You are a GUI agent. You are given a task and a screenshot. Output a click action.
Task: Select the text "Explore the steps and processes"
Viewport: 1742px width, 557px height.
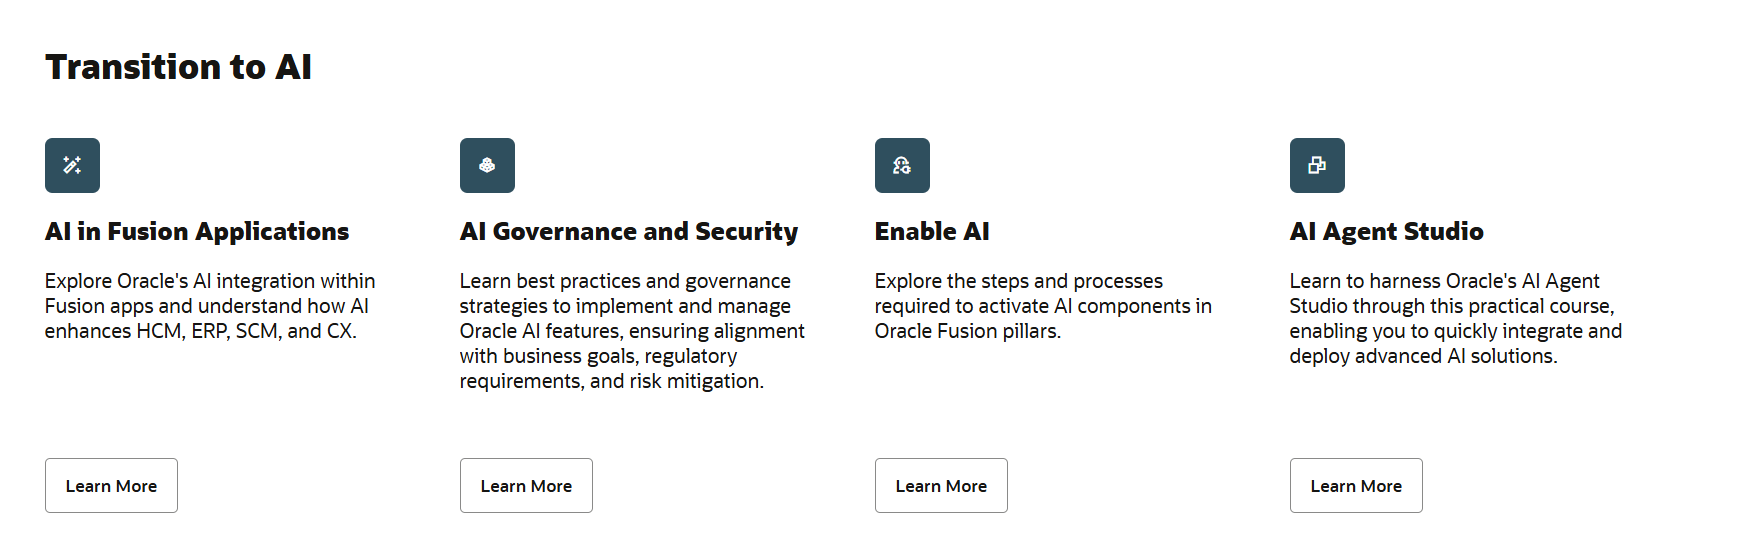1018,281
